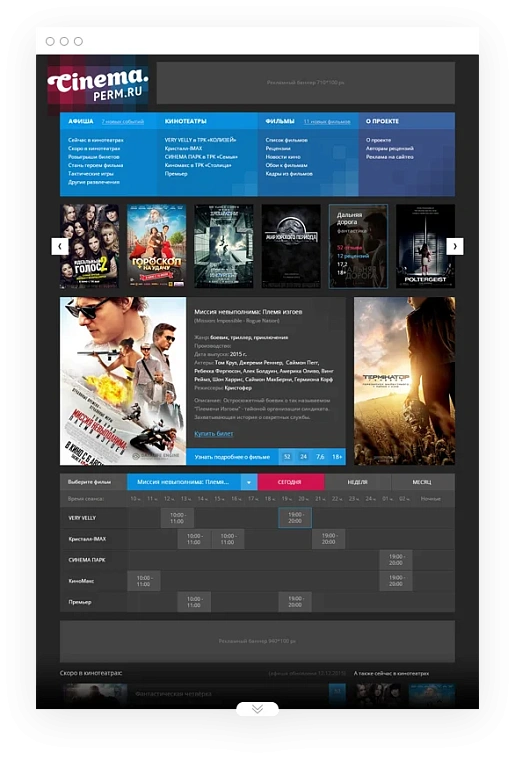Open 'Стань героем фильма' link
The width and height of the screenshot is (515, 760).
(x=95, y=165)
